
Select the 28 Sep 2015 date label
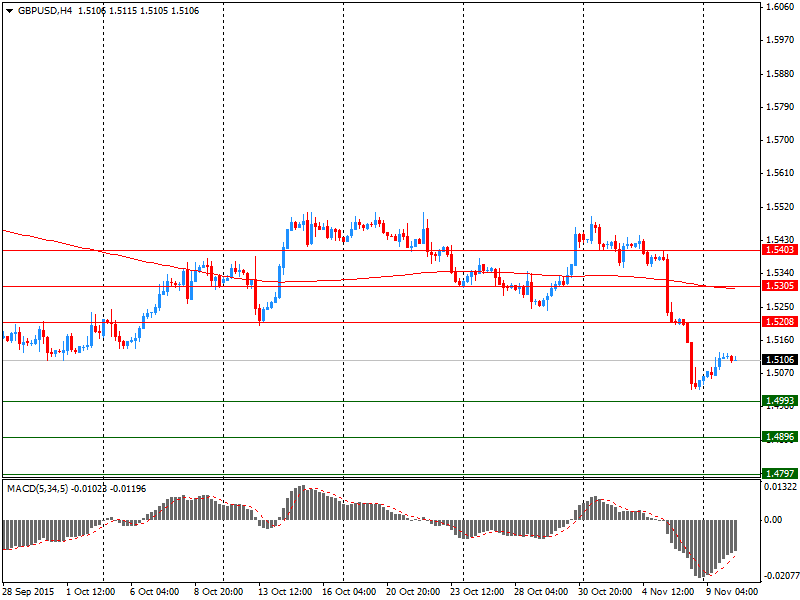29,592
